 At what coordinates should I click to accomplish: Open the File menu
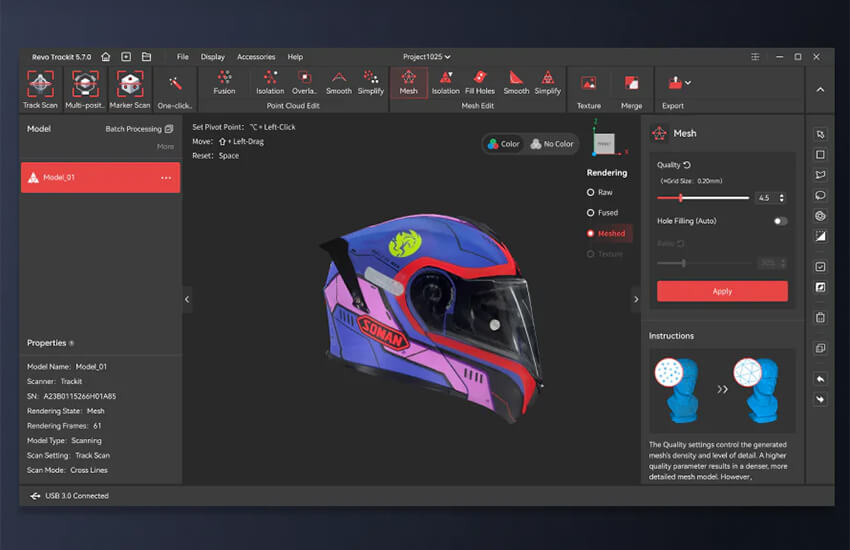point(183,57)
